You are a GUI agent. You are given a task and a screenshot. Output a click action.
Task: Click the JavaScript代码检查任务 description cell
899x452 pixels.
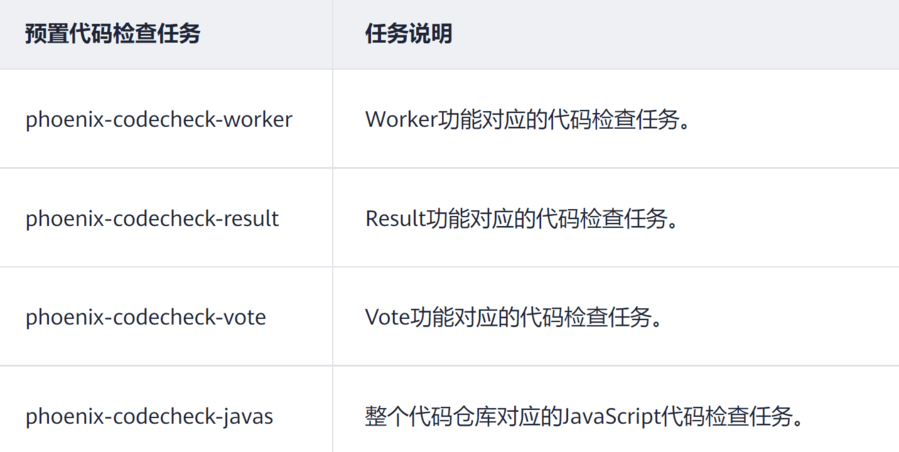coord(585,416)
